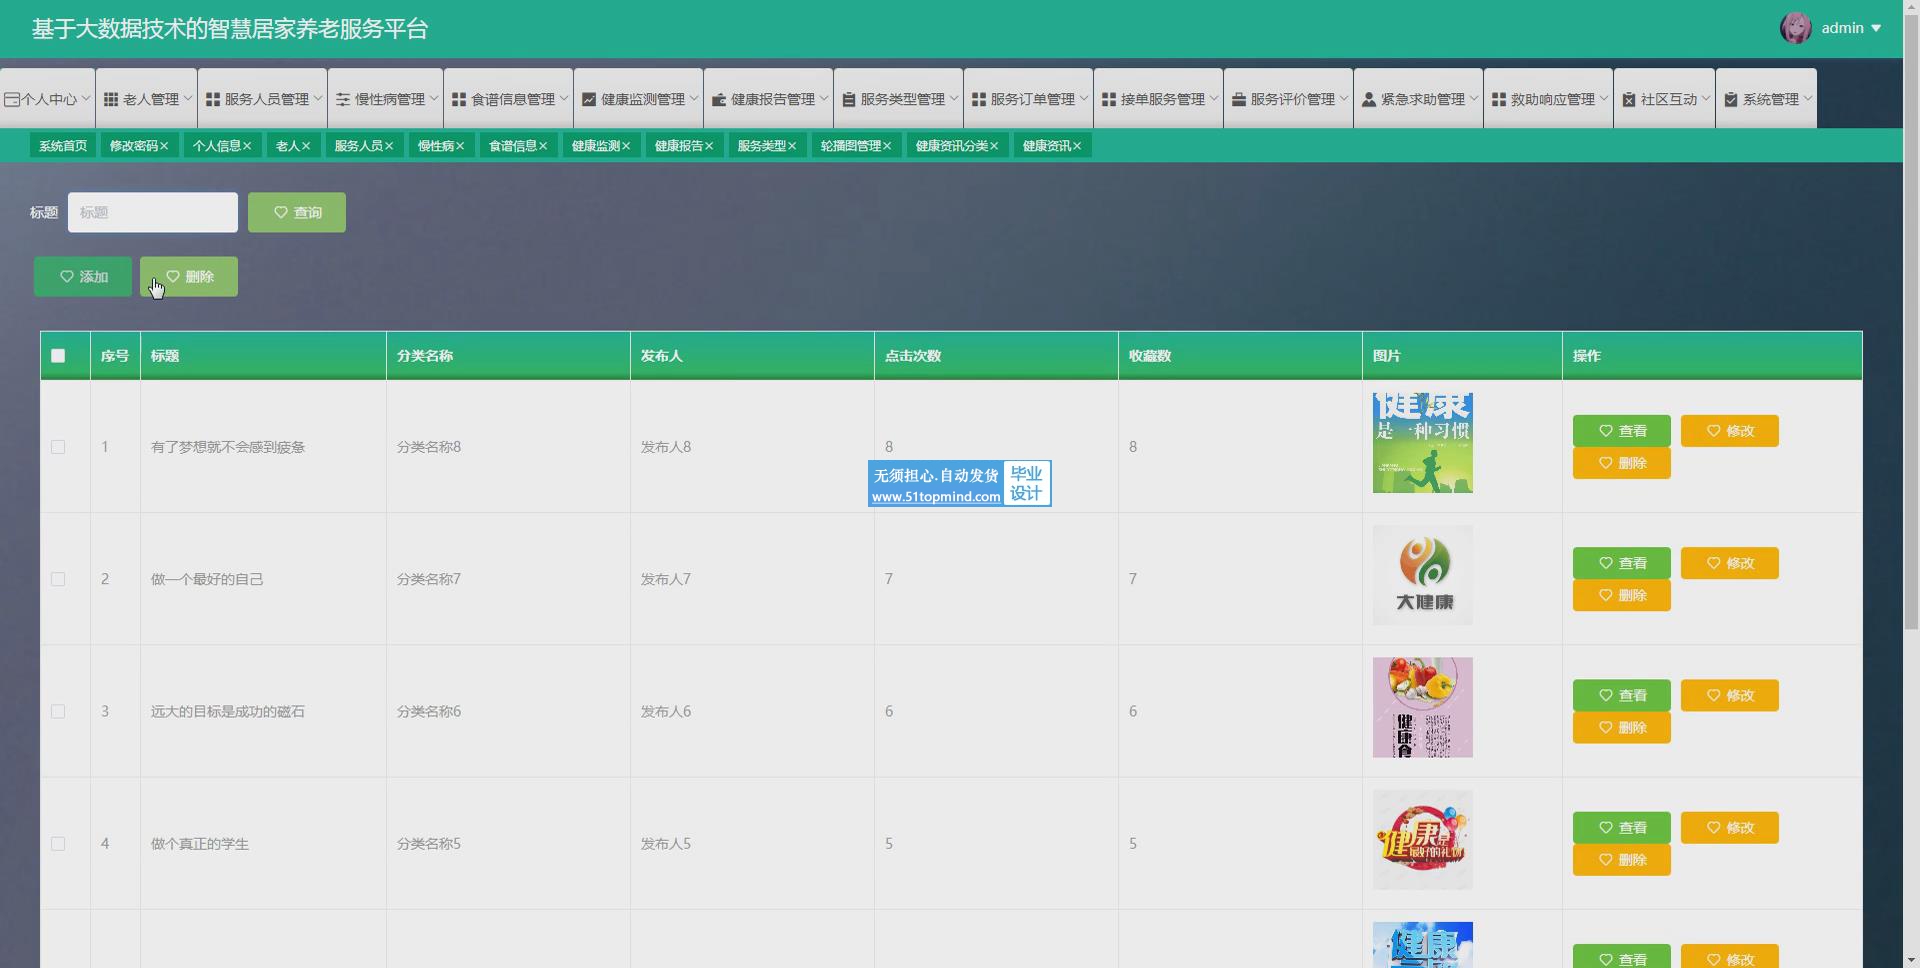
Task: Close the 服务人员 tab
Action: 389,146
